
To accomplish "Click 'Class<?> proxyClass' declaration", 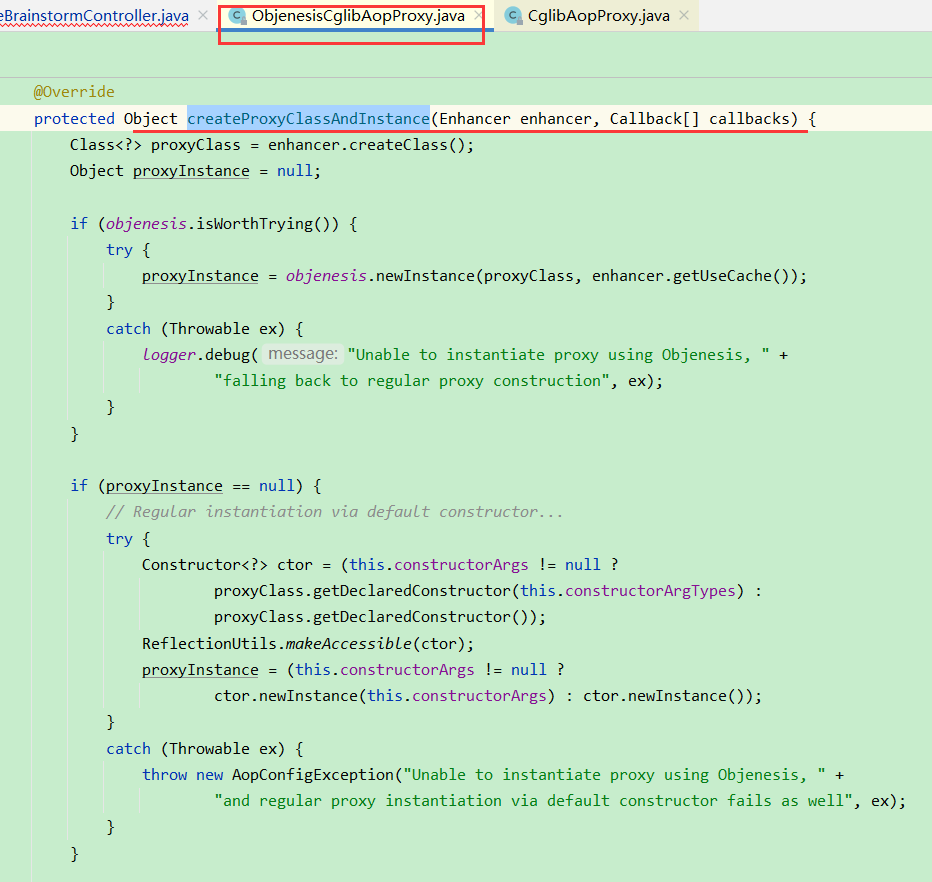I will (x=155, y=145).
